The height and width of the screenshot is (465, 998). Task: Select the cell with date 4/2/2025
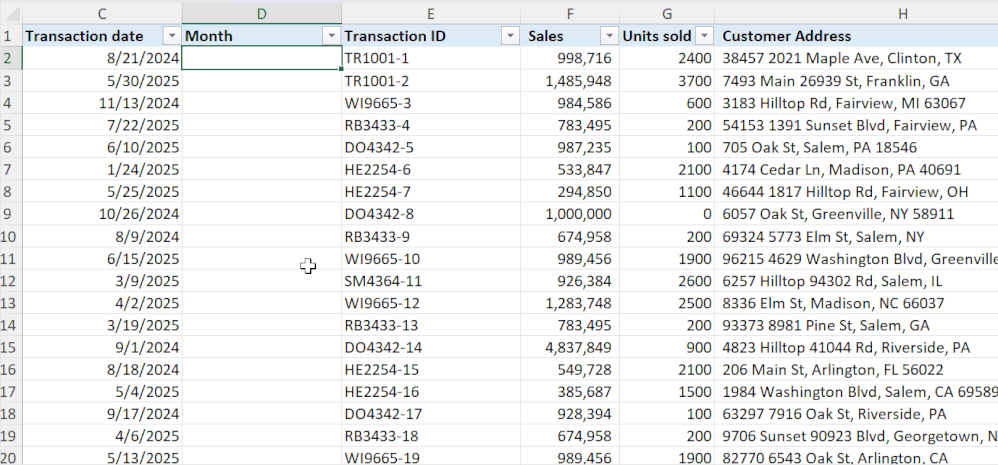click(102, 303)
